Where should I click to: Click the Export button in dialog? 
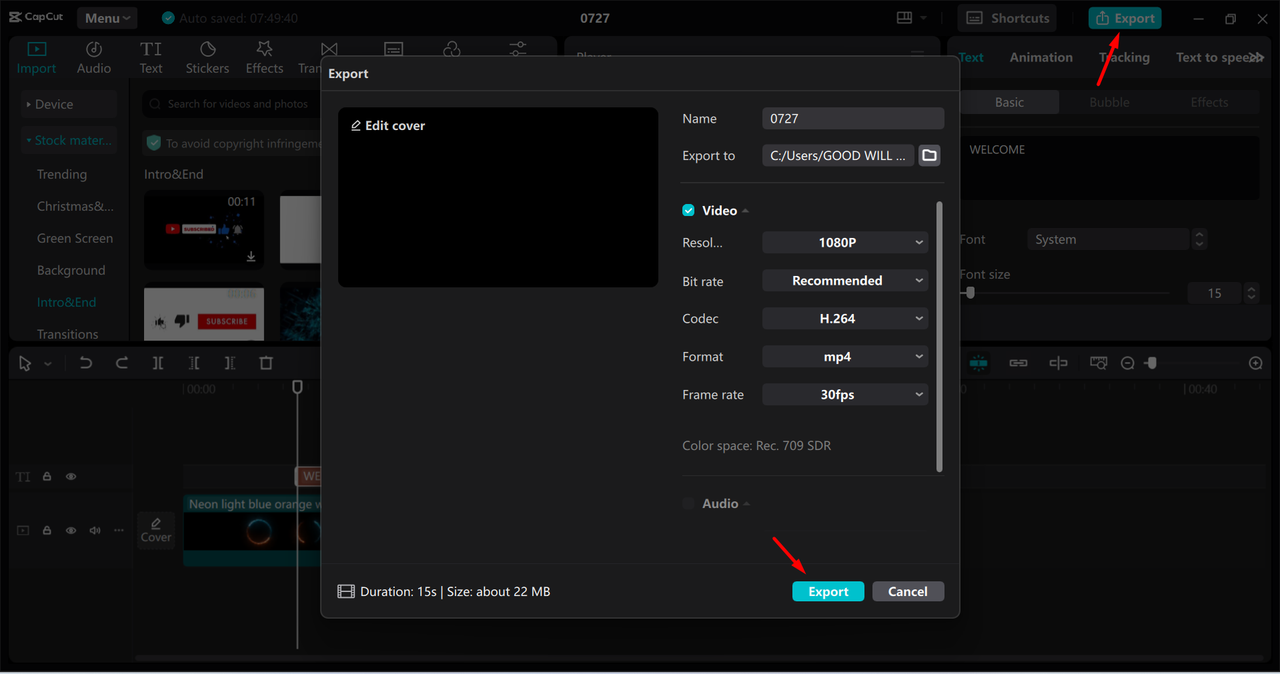828,591
